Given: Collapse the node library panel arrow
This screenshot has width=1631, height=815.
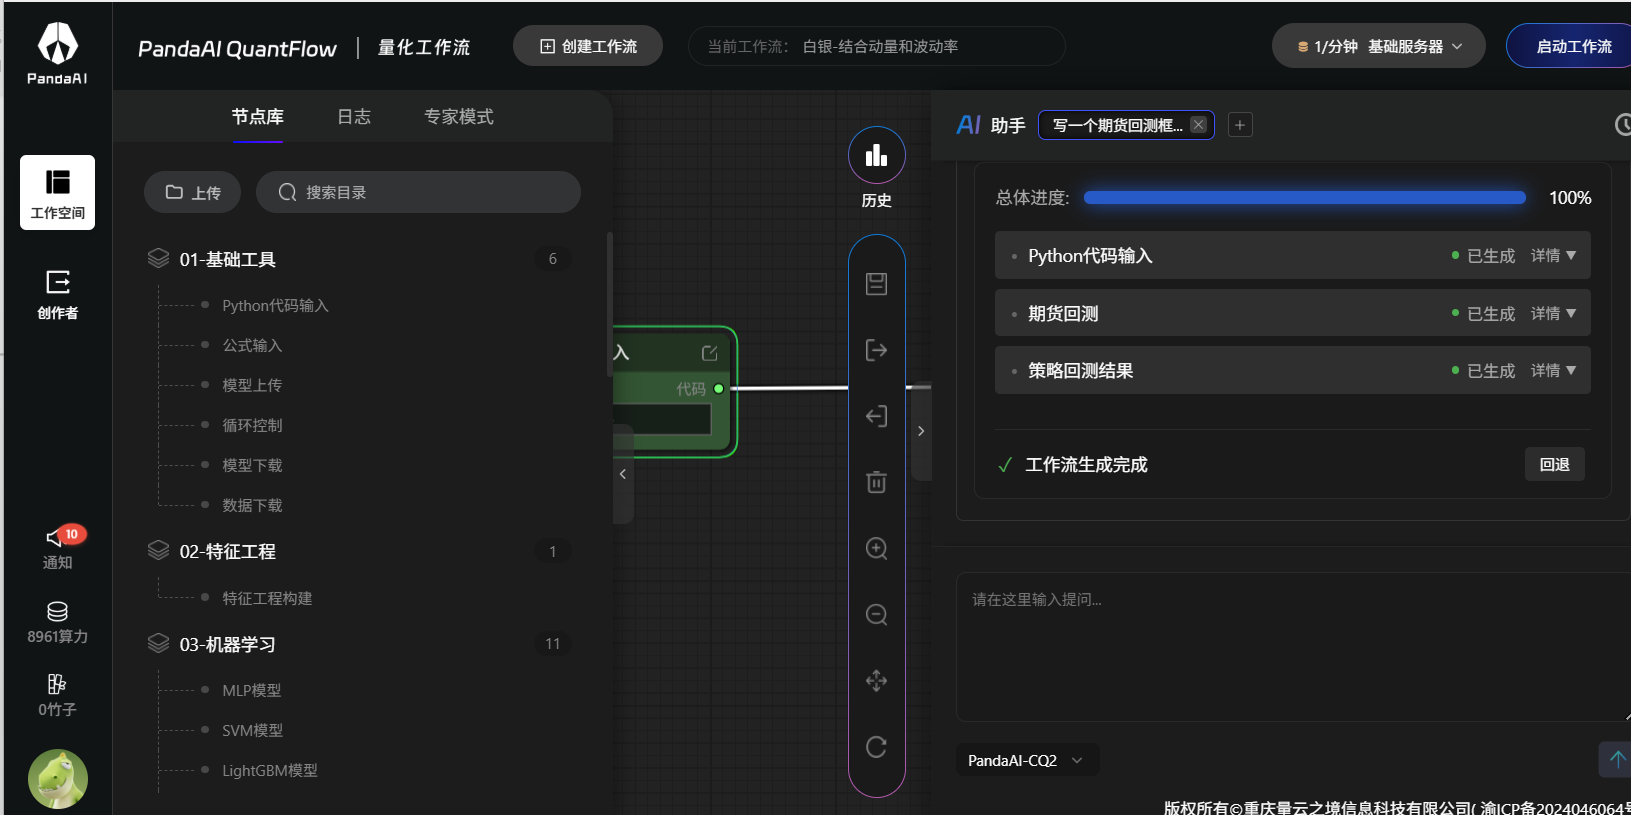Looking at the screenshot, I should (623, 474).
